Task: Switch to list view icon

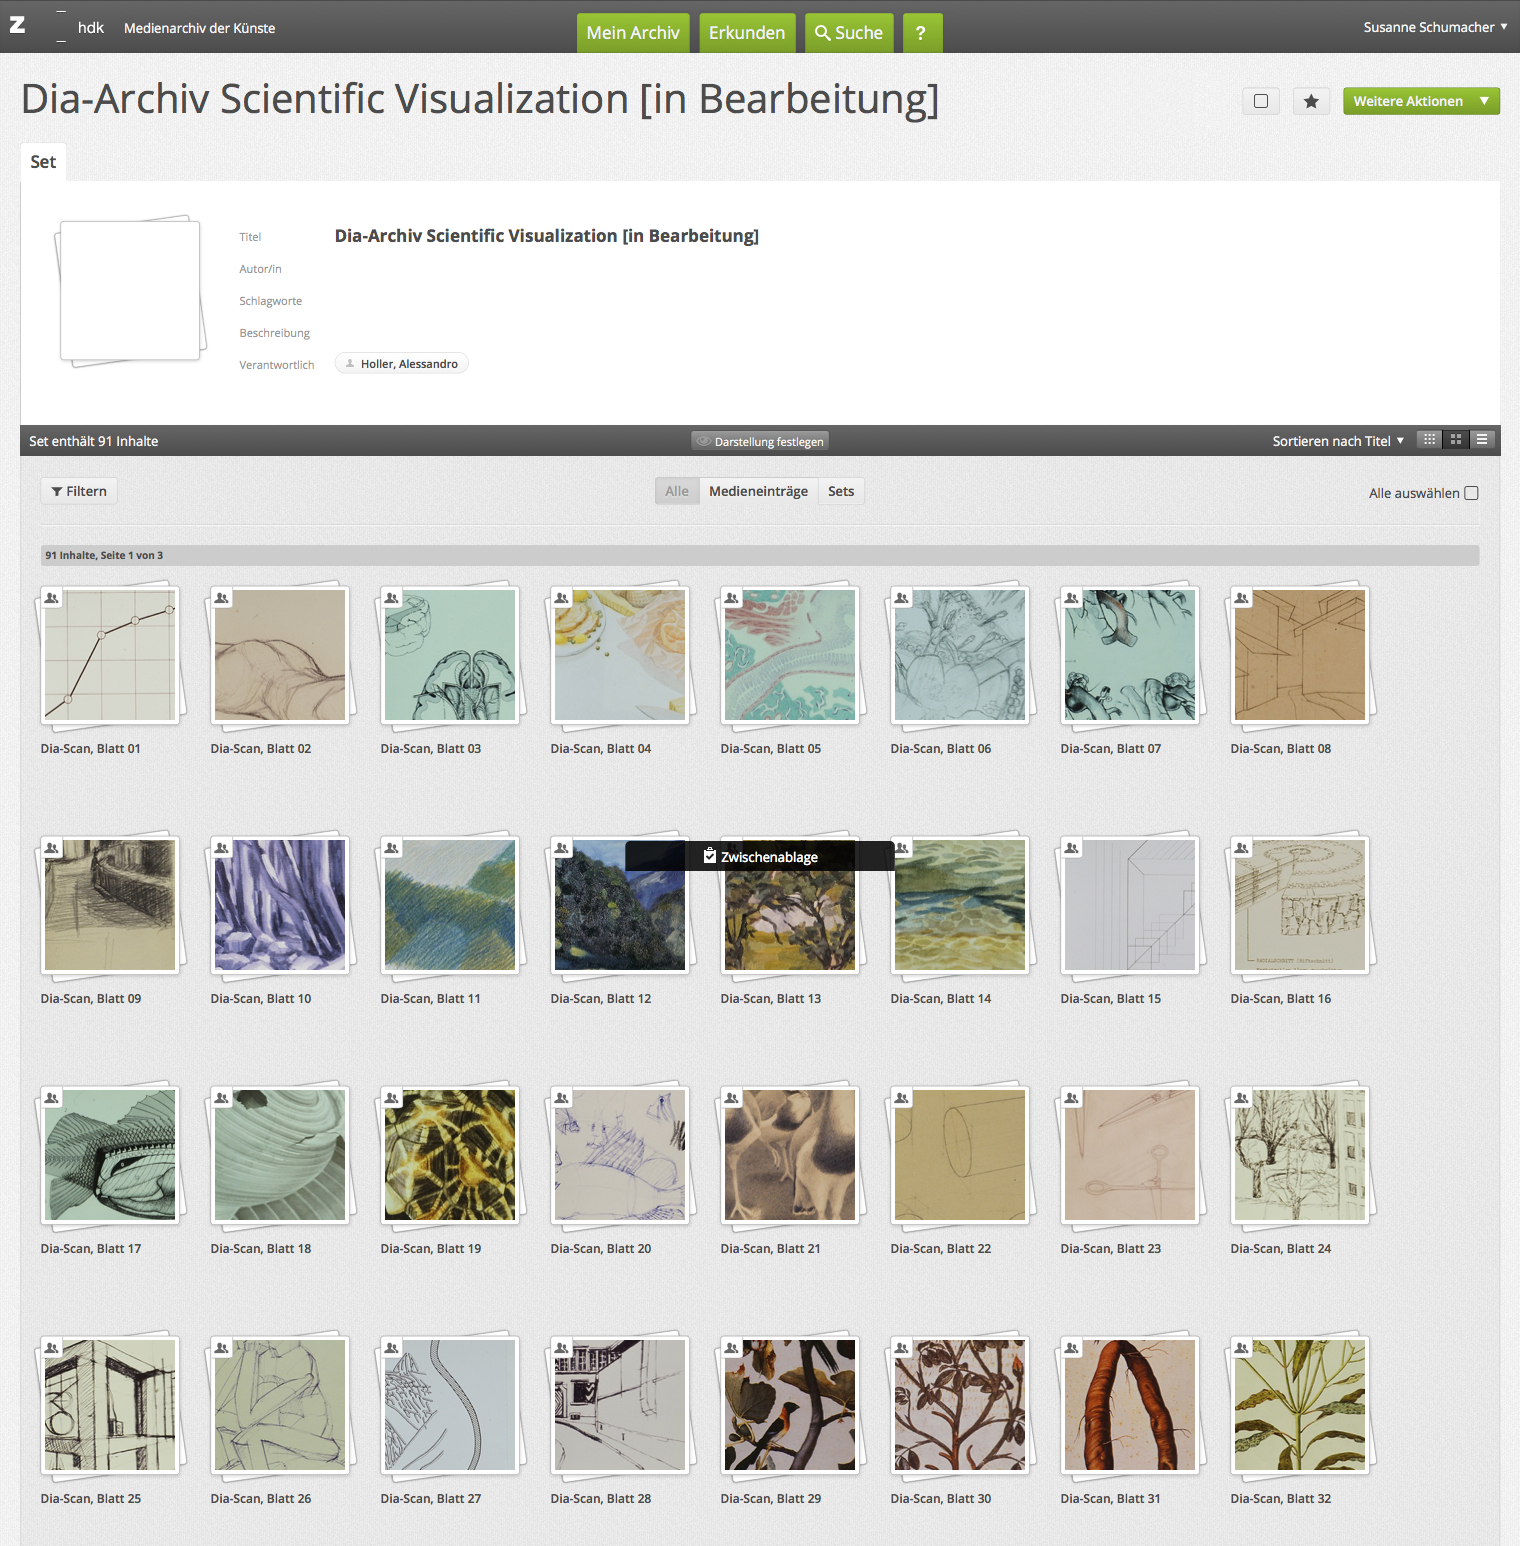Action: point(1482,440)
